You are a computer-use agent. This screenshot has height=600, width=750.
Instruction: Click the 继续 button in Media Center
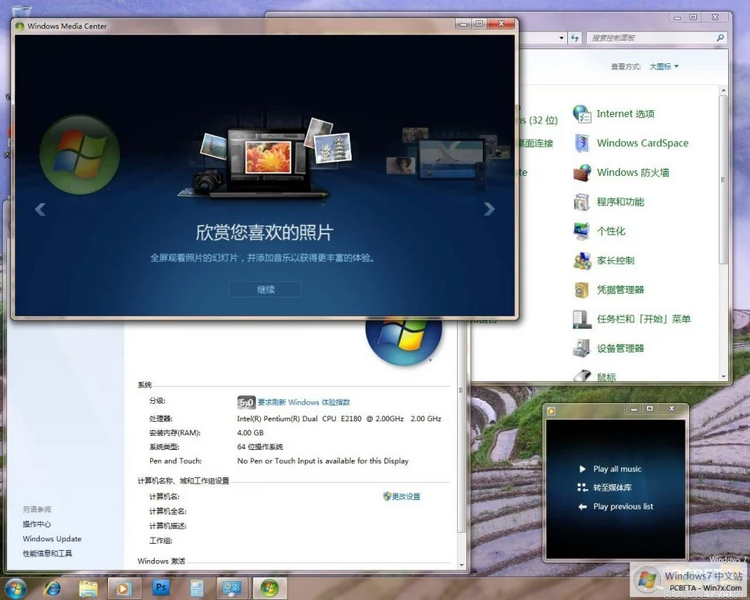(x=265, y=289)
